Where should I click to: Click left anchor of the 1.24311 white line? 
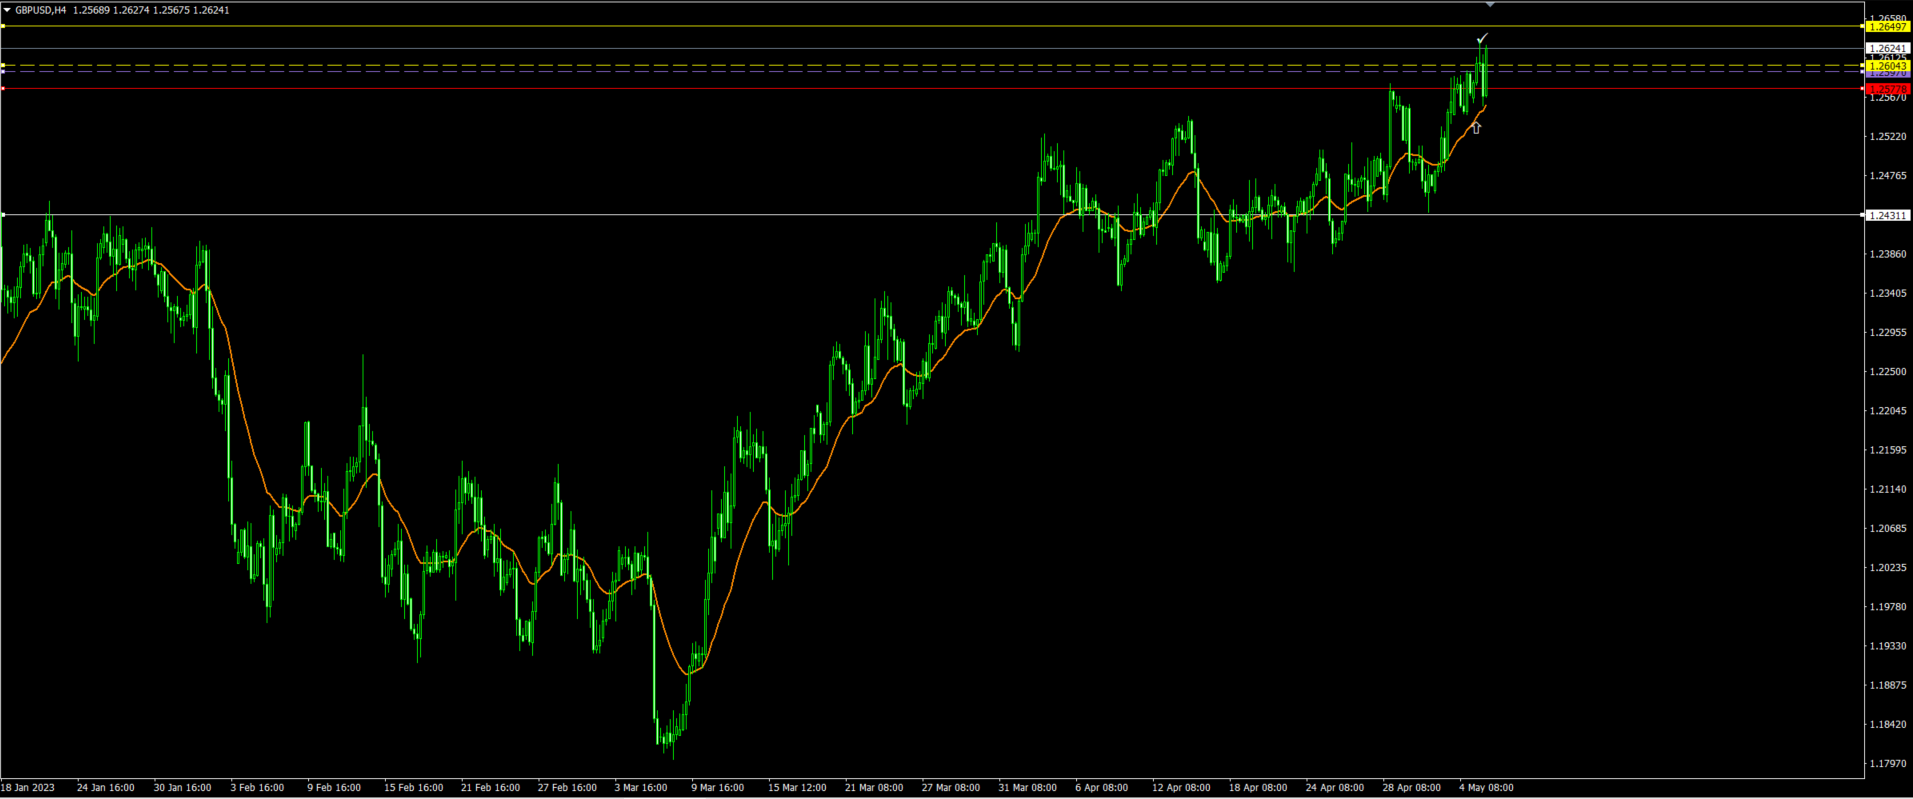tap(3, 215)
